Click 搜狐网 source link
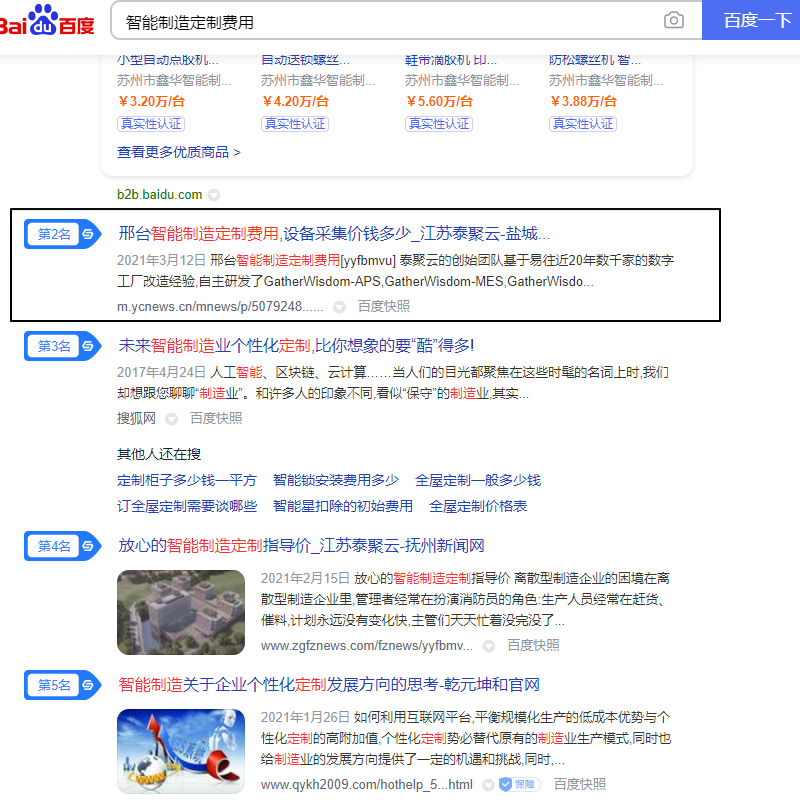 pos(136,419)
